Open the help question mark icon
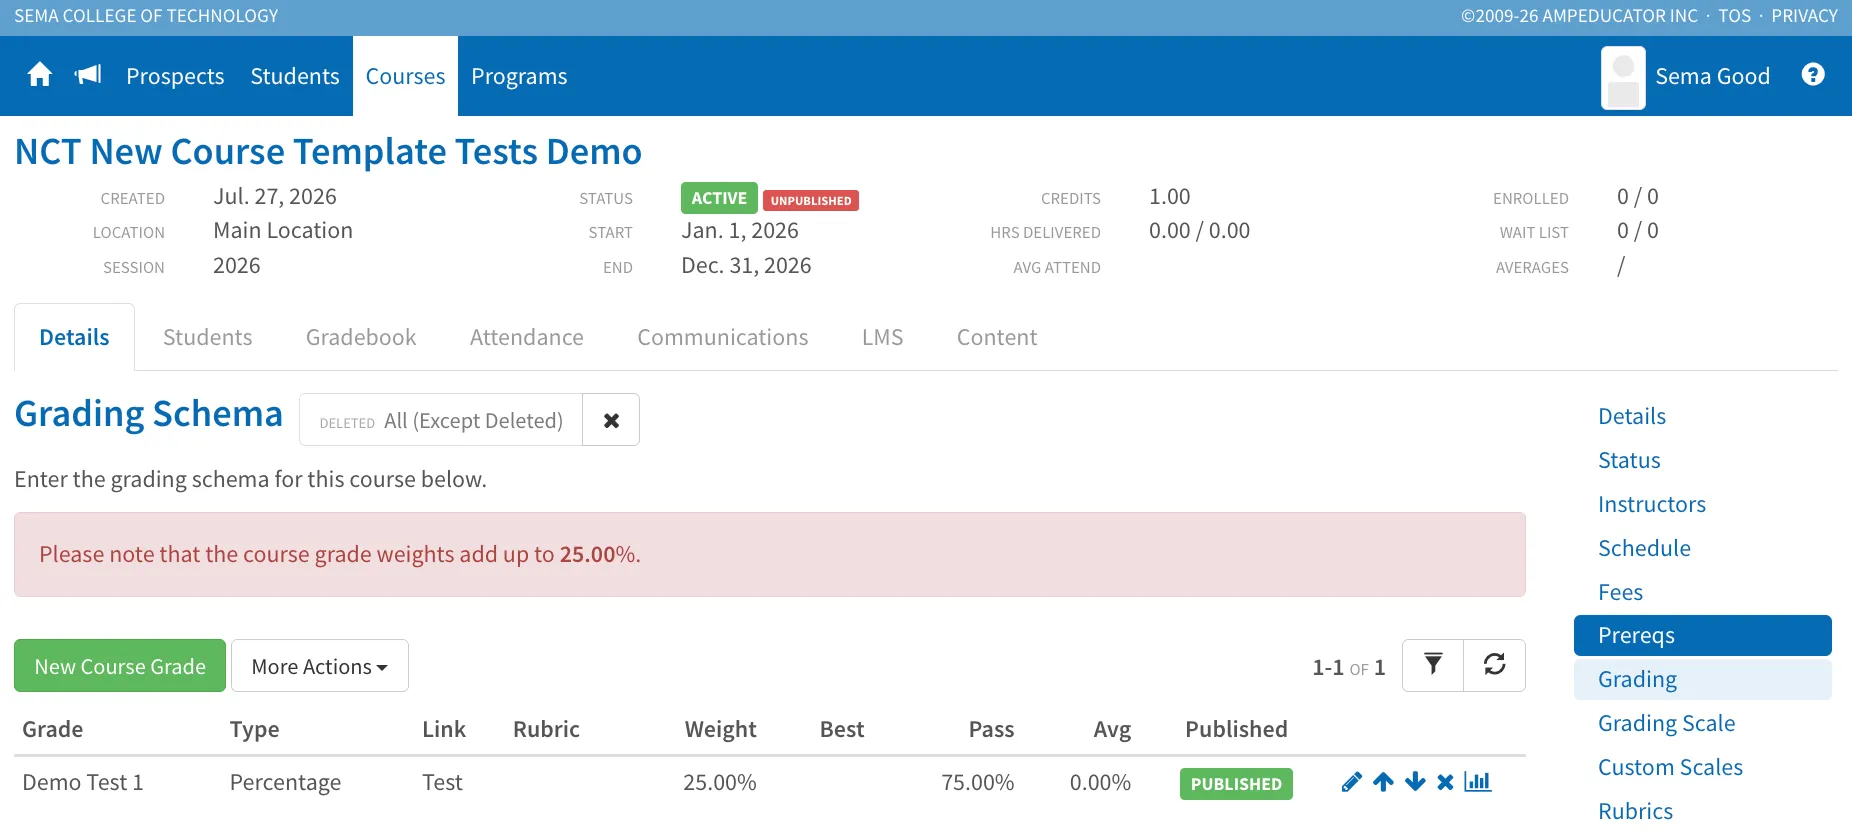1852x832 pixels. coord(1813,75)
